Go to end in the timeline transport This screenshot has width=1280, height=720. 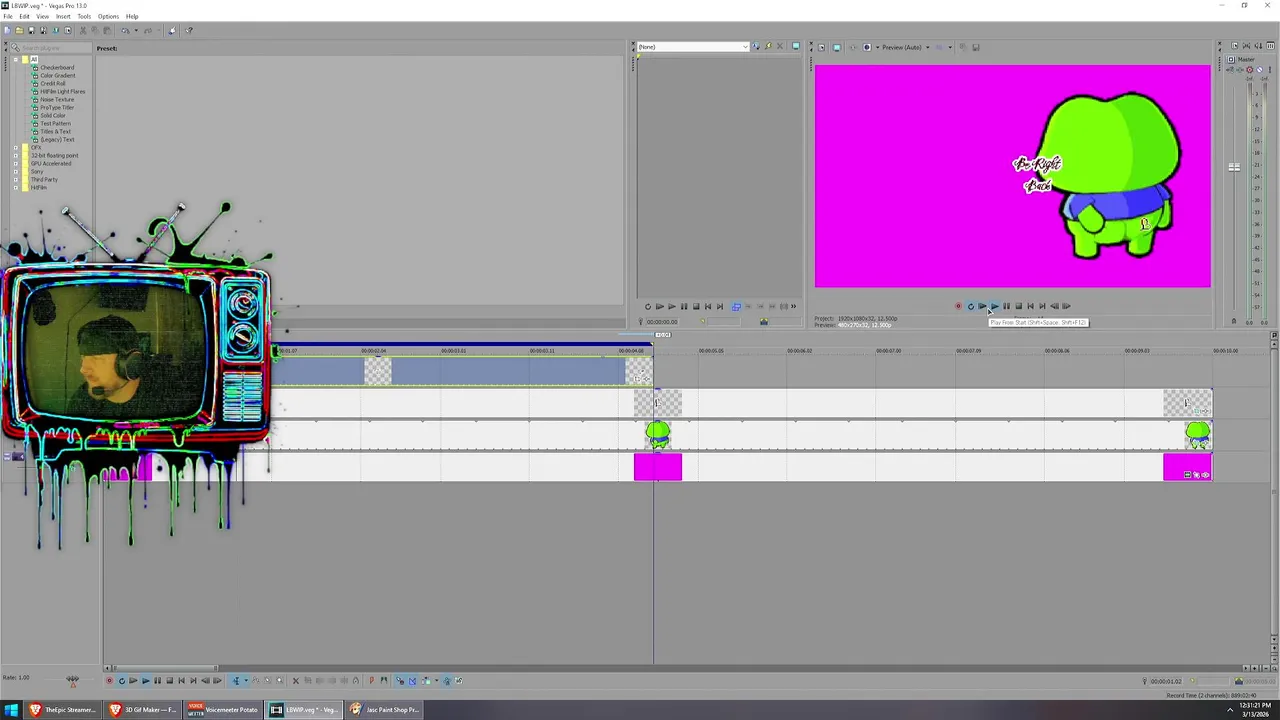pos(193,681)
